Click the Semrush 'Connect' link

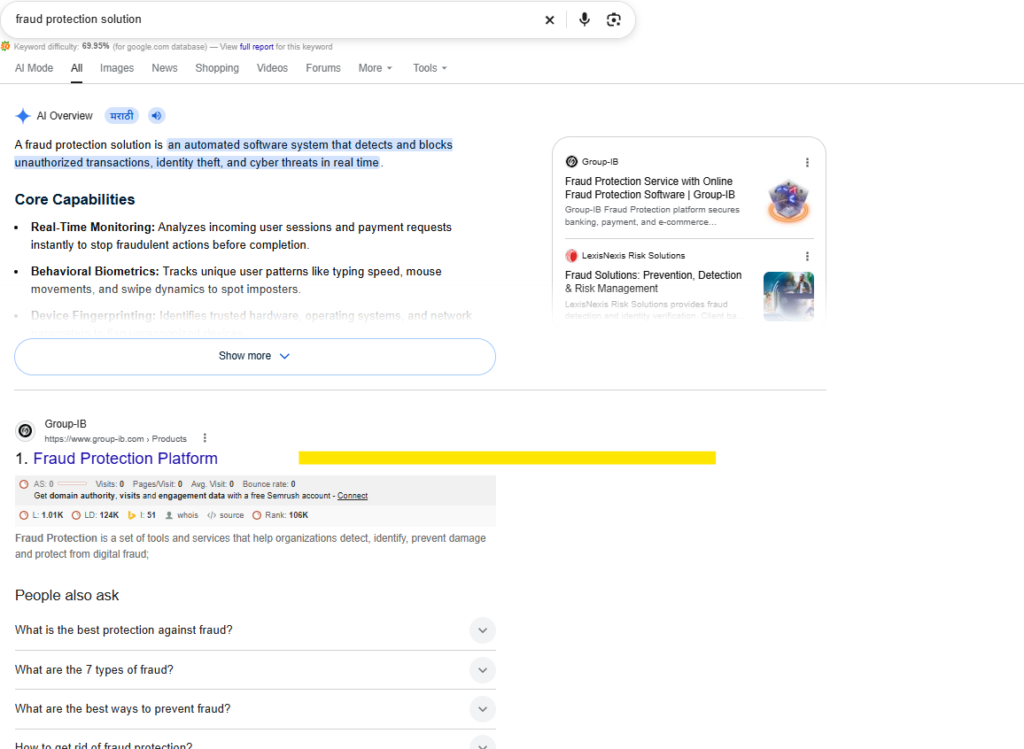point(353,496)
